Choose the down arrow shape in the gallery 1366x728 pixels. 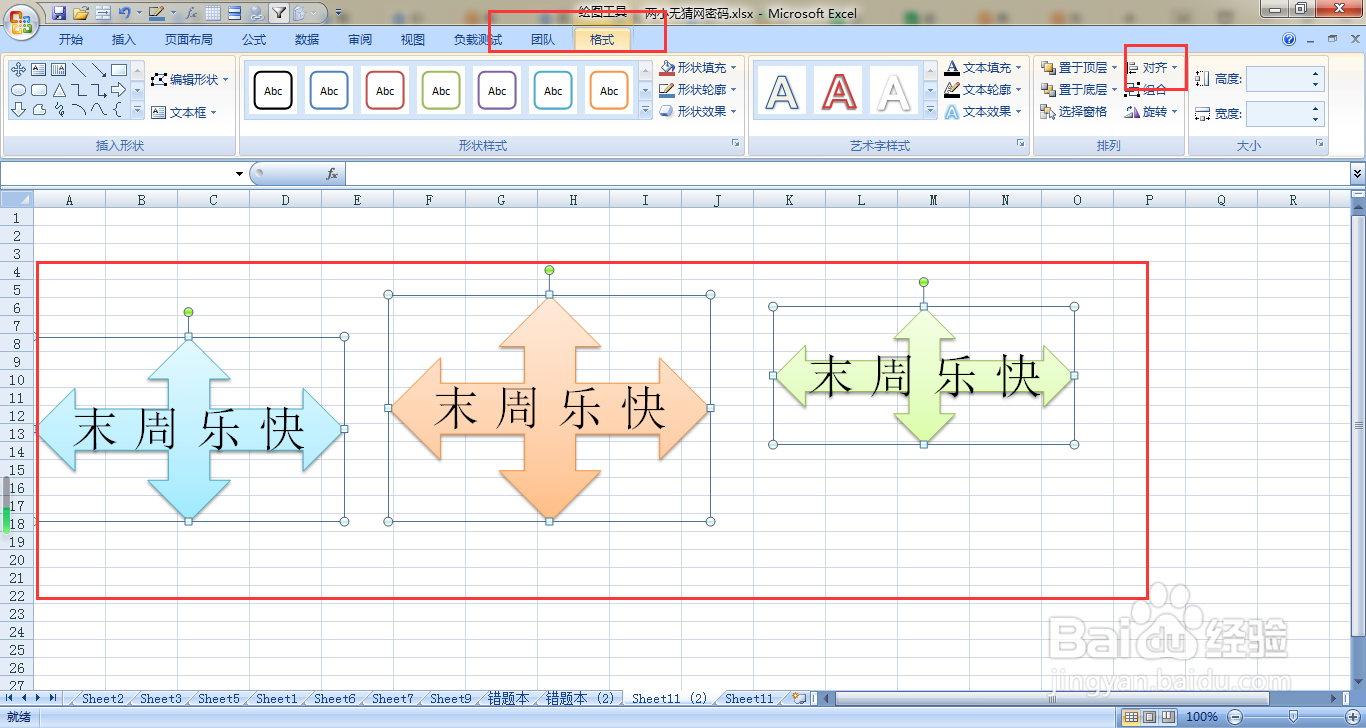pos(18,109)
